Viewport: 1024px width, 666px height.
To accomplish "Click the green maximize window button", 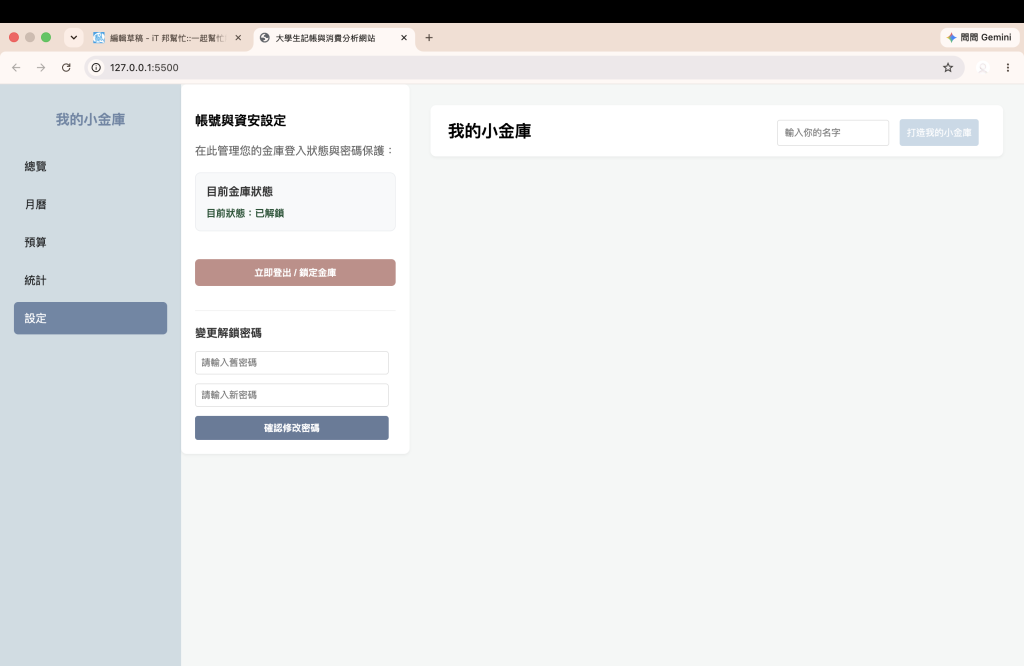I will 46,37.
